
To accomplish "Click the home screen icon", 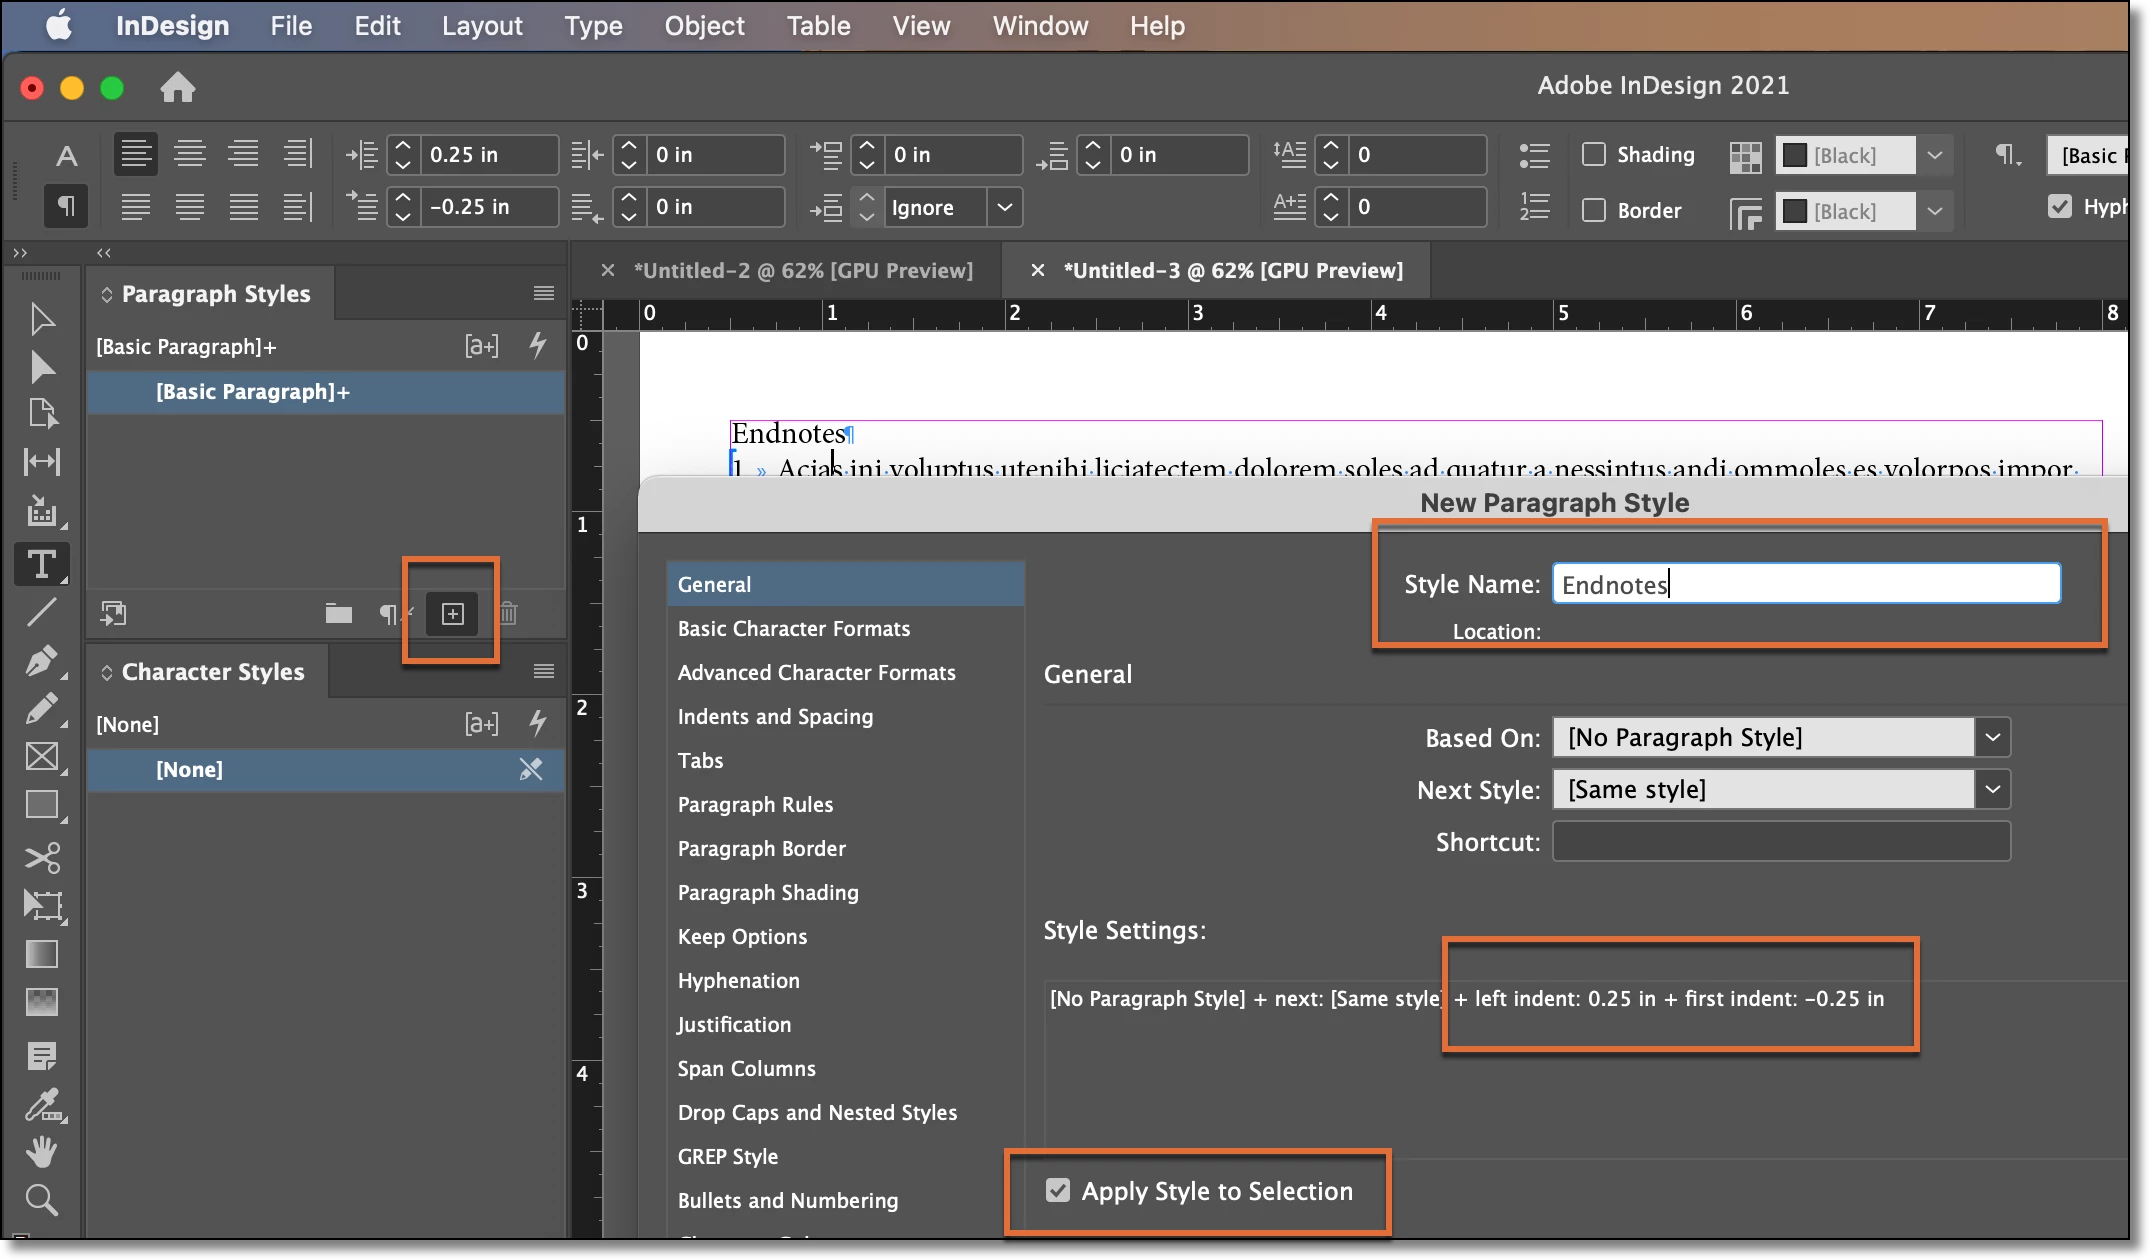I will (x=177, y=88).
